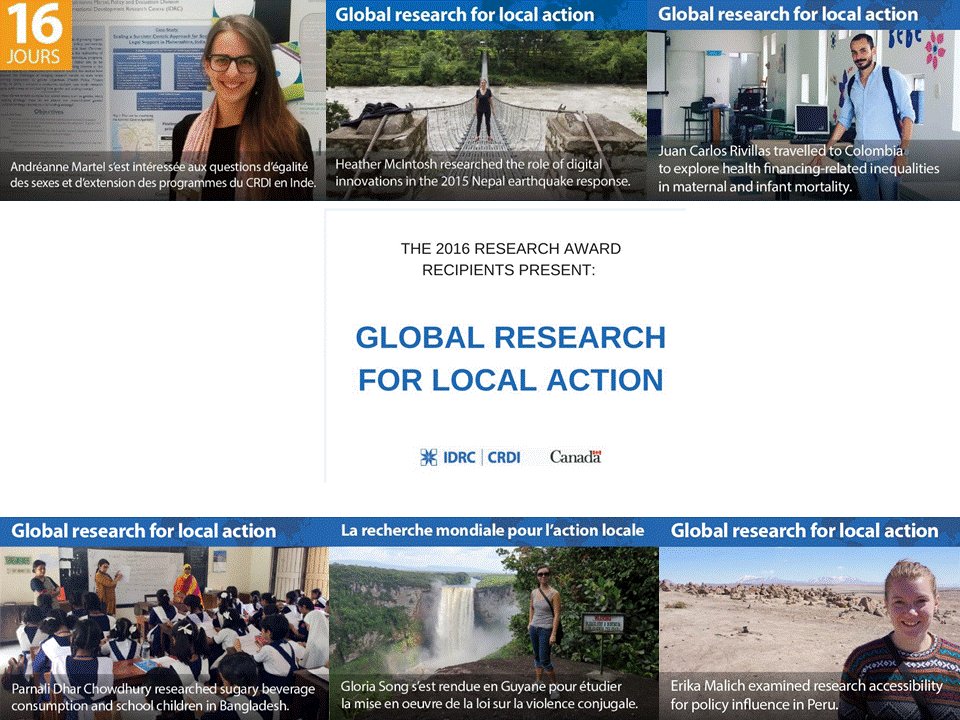Open the Parnali Dhar Chowdhury classroom card
The height and width of the screenshot is (720, 960).
pyautogui.click(x=165, y=618)
